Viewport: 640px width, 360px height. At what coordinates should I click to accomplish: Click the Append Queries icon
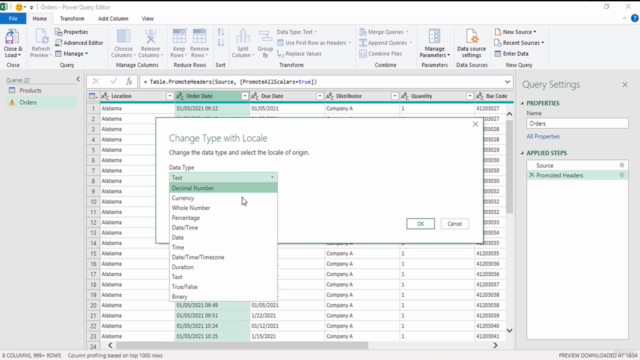[x=363, y=43]
